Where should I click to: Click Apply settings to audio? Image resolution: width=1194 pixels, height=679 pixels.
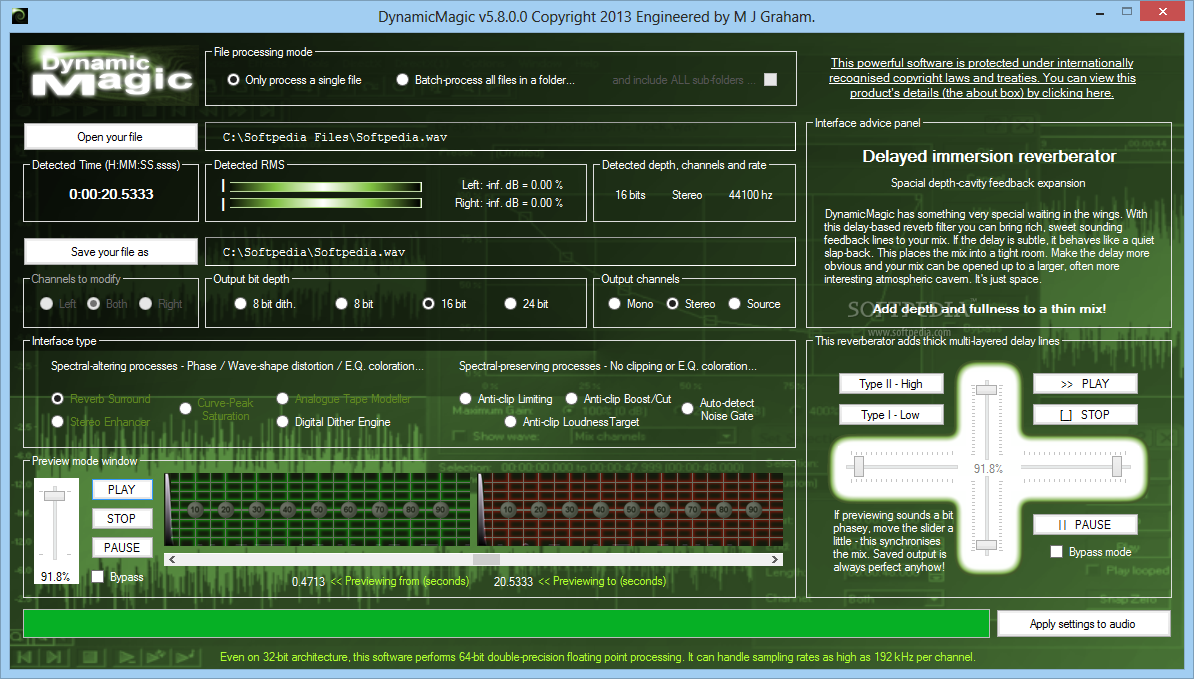pos(1083,624)
